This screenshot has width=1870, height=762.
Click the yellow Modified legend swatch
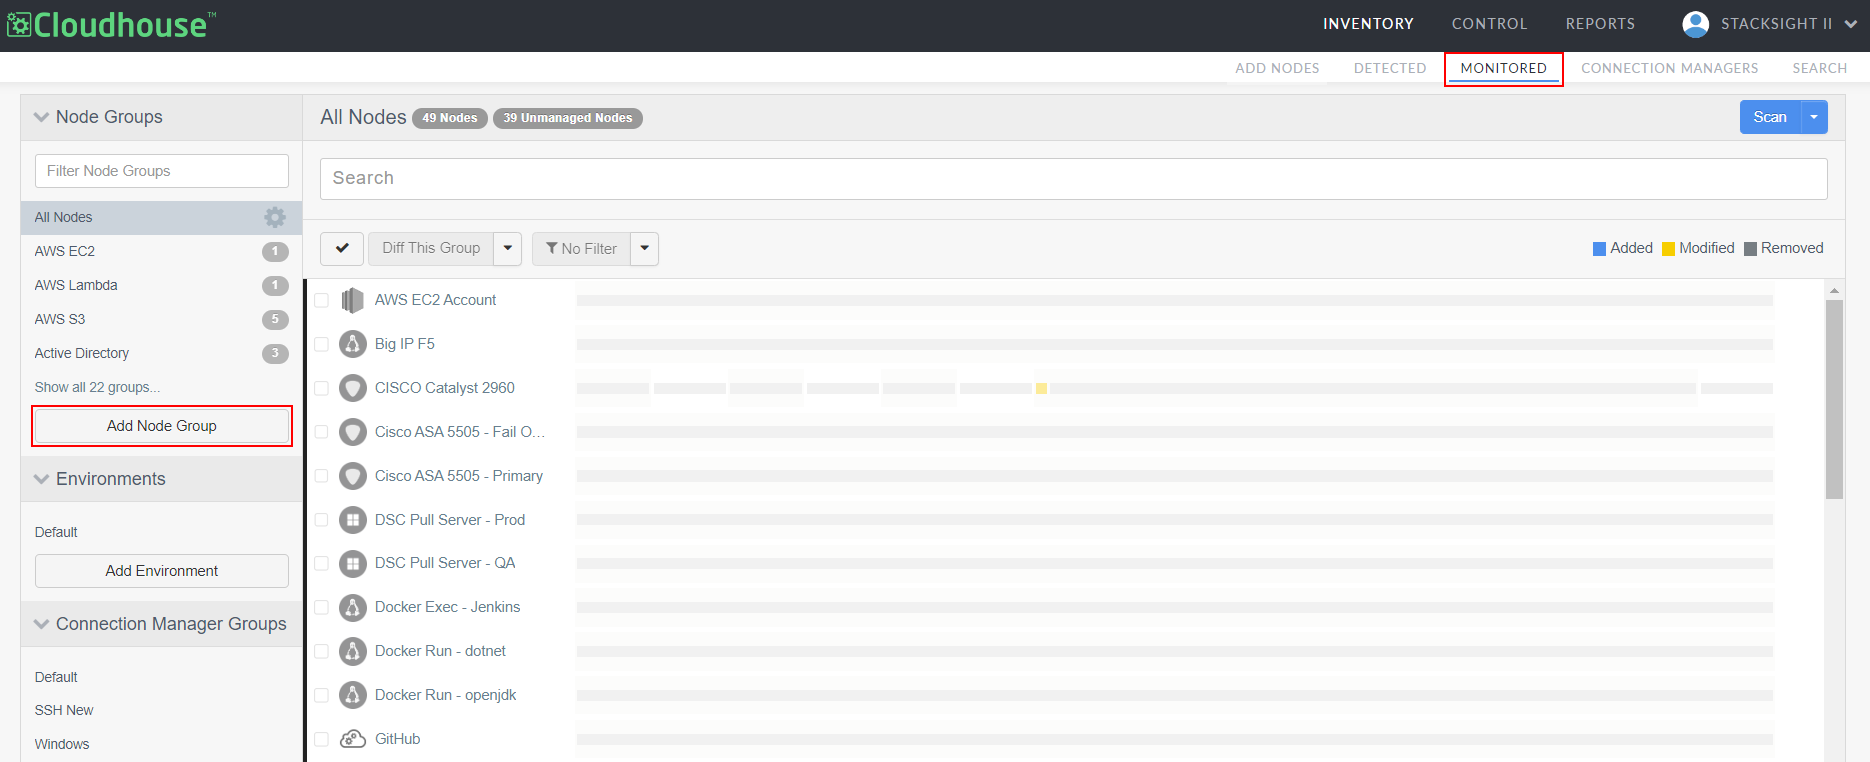pos(1668,249)
